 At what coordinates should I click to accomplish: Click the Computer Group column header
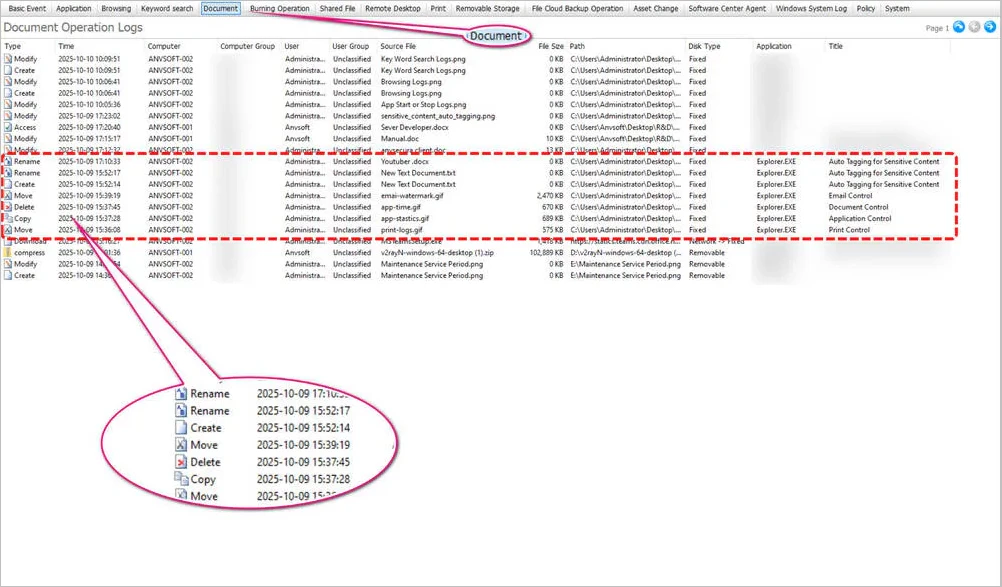coord(249,46)
